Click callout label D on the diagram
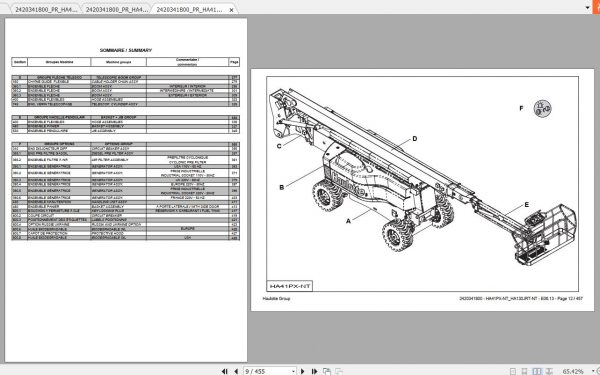The height and width of the screenshot is (375, 600). [x=414, y=139]
